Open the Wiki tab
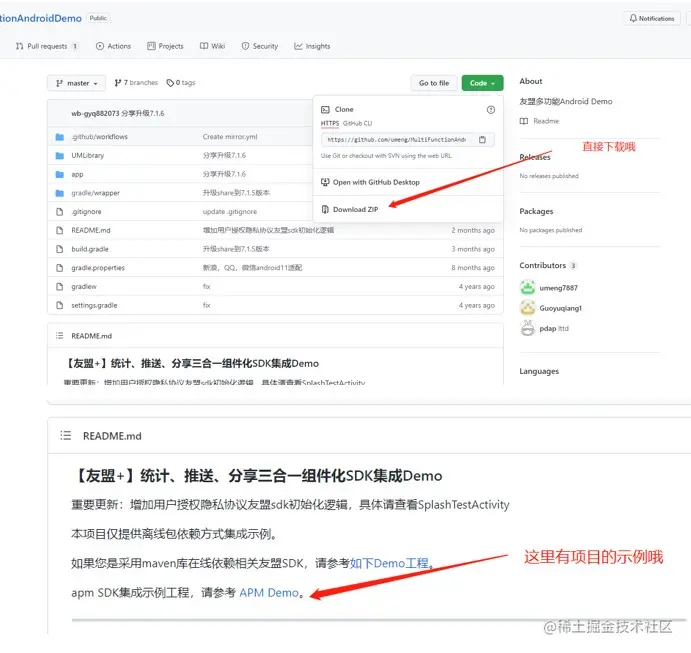Screen dimensions: 691x653 coord(212,46)
